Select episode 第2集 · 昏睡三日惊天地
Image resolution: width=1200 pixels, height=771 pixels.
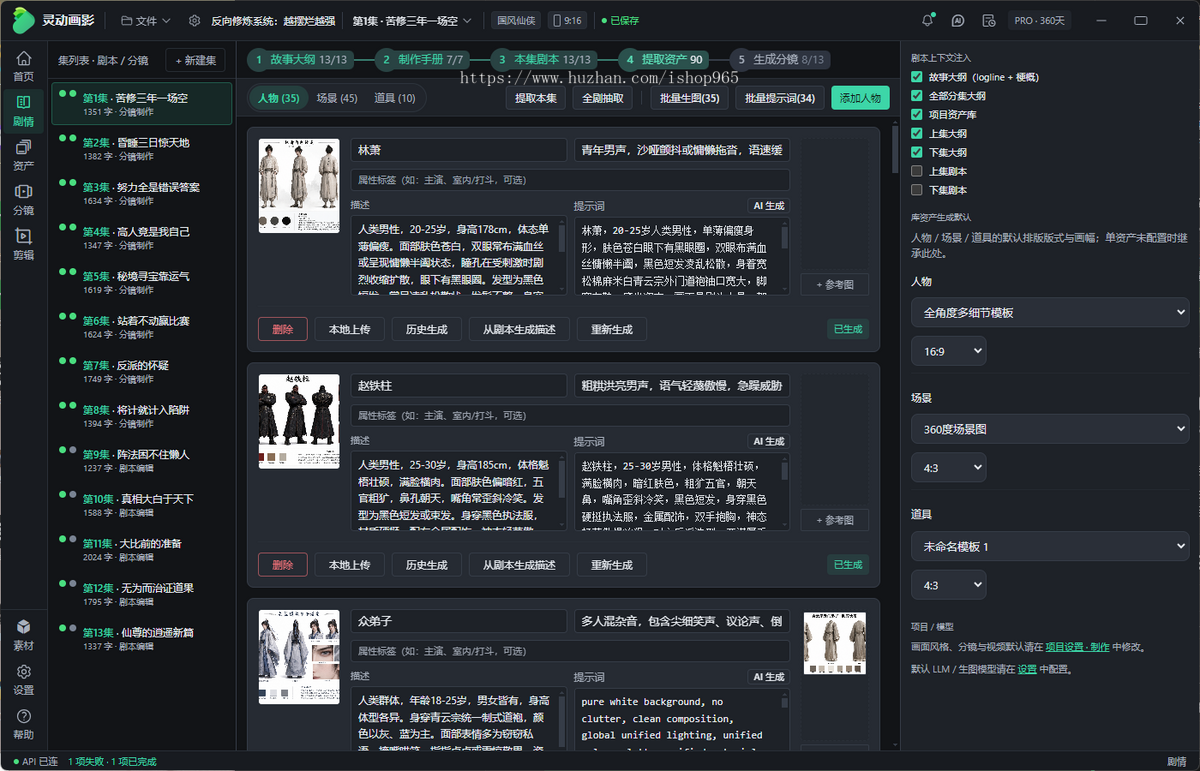click(141, 148)
